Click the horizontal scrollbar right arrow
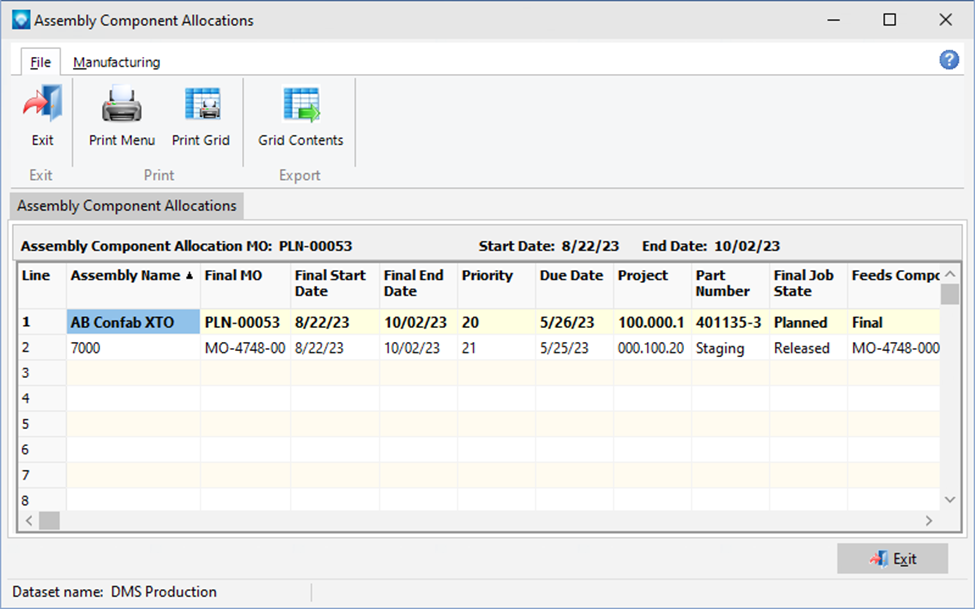975x609 pixels. coord(929,521)
